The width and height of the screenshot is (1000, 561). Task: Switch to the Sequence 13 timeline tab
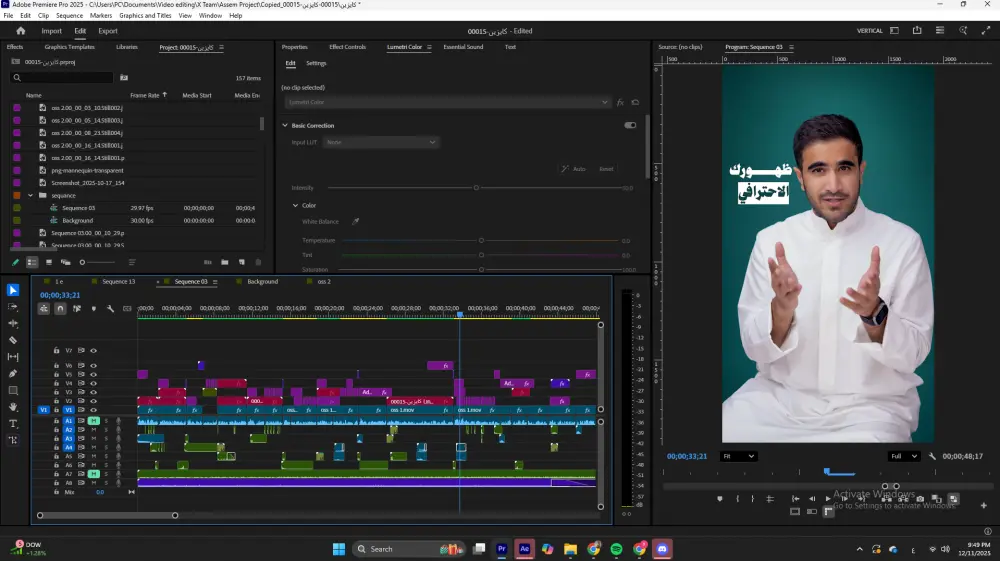pyautogui.click(x=119, y=282)
